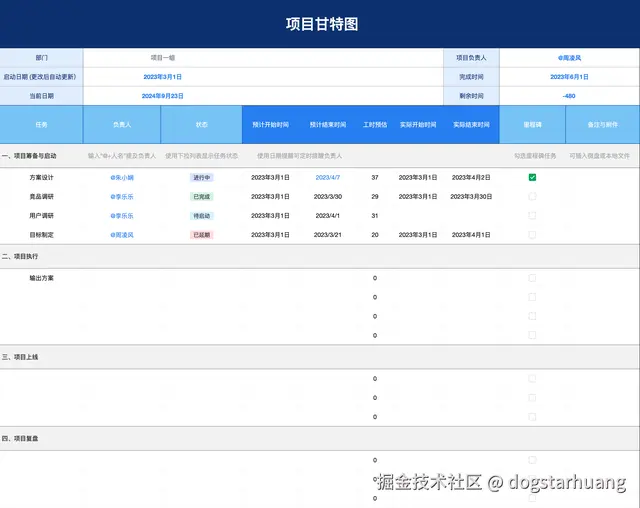Check the milestone box in 竞品调研 row
This screenshot has height=508, width=640.
[532, 196]
